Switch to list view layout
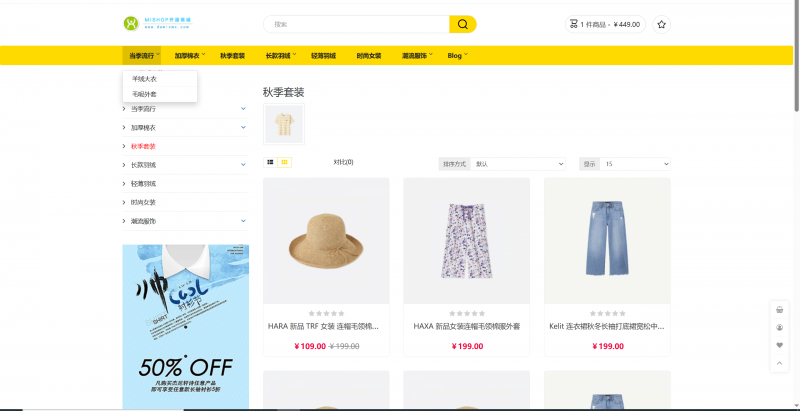The height and width of the screenshot is (411, 800). [x=270, y=162]
